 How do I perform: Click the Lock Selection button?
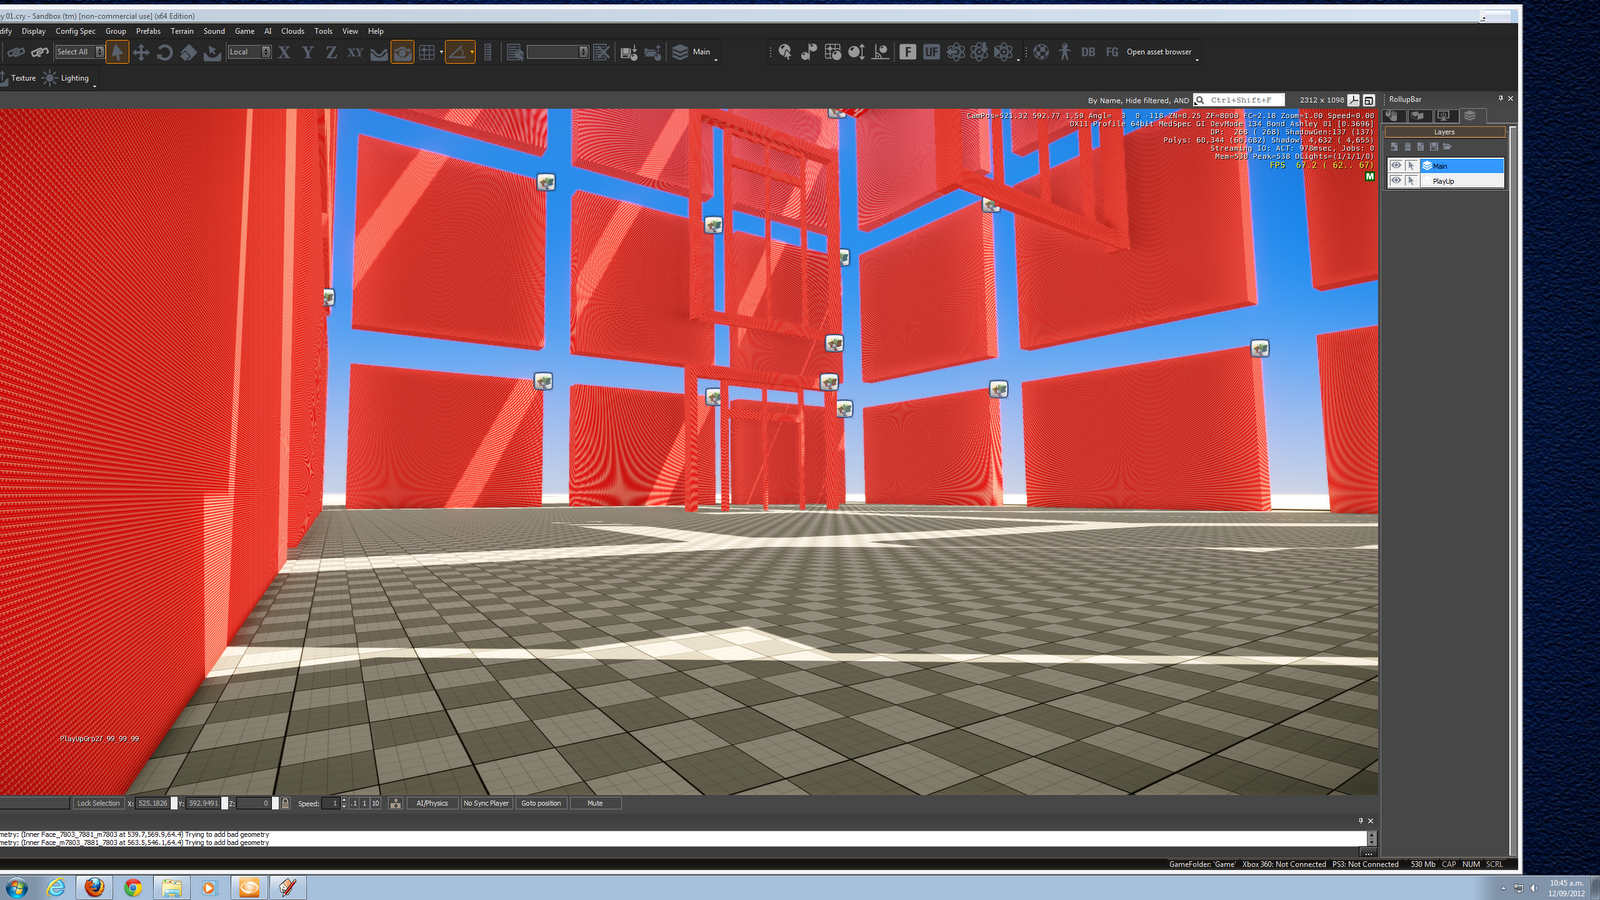click(98, 803)
